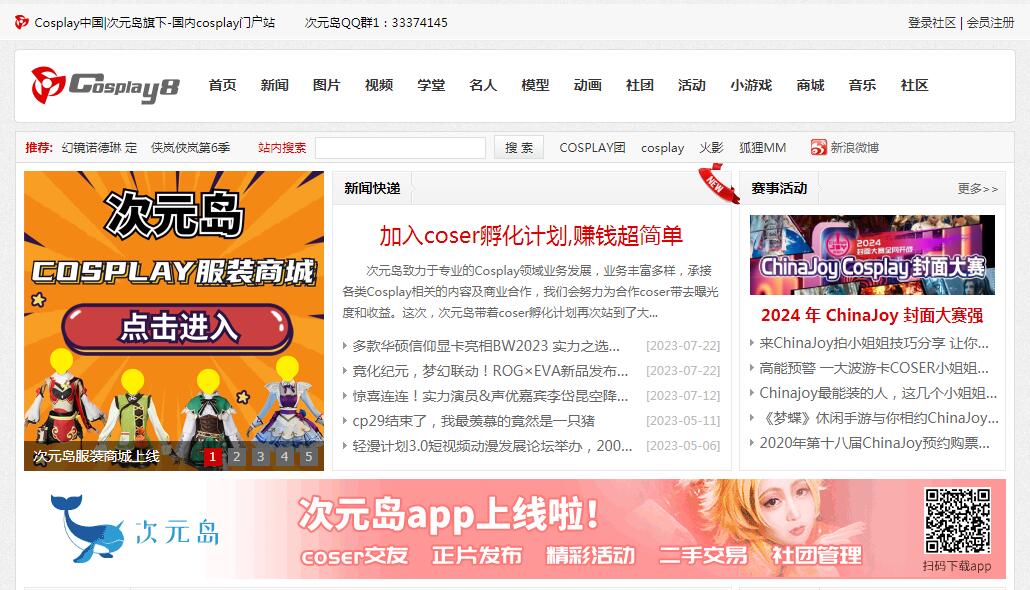Viewport: 1030px width, 590px height.
Task: Click 点击进入 on the store banner
Action: click(177, 328)
